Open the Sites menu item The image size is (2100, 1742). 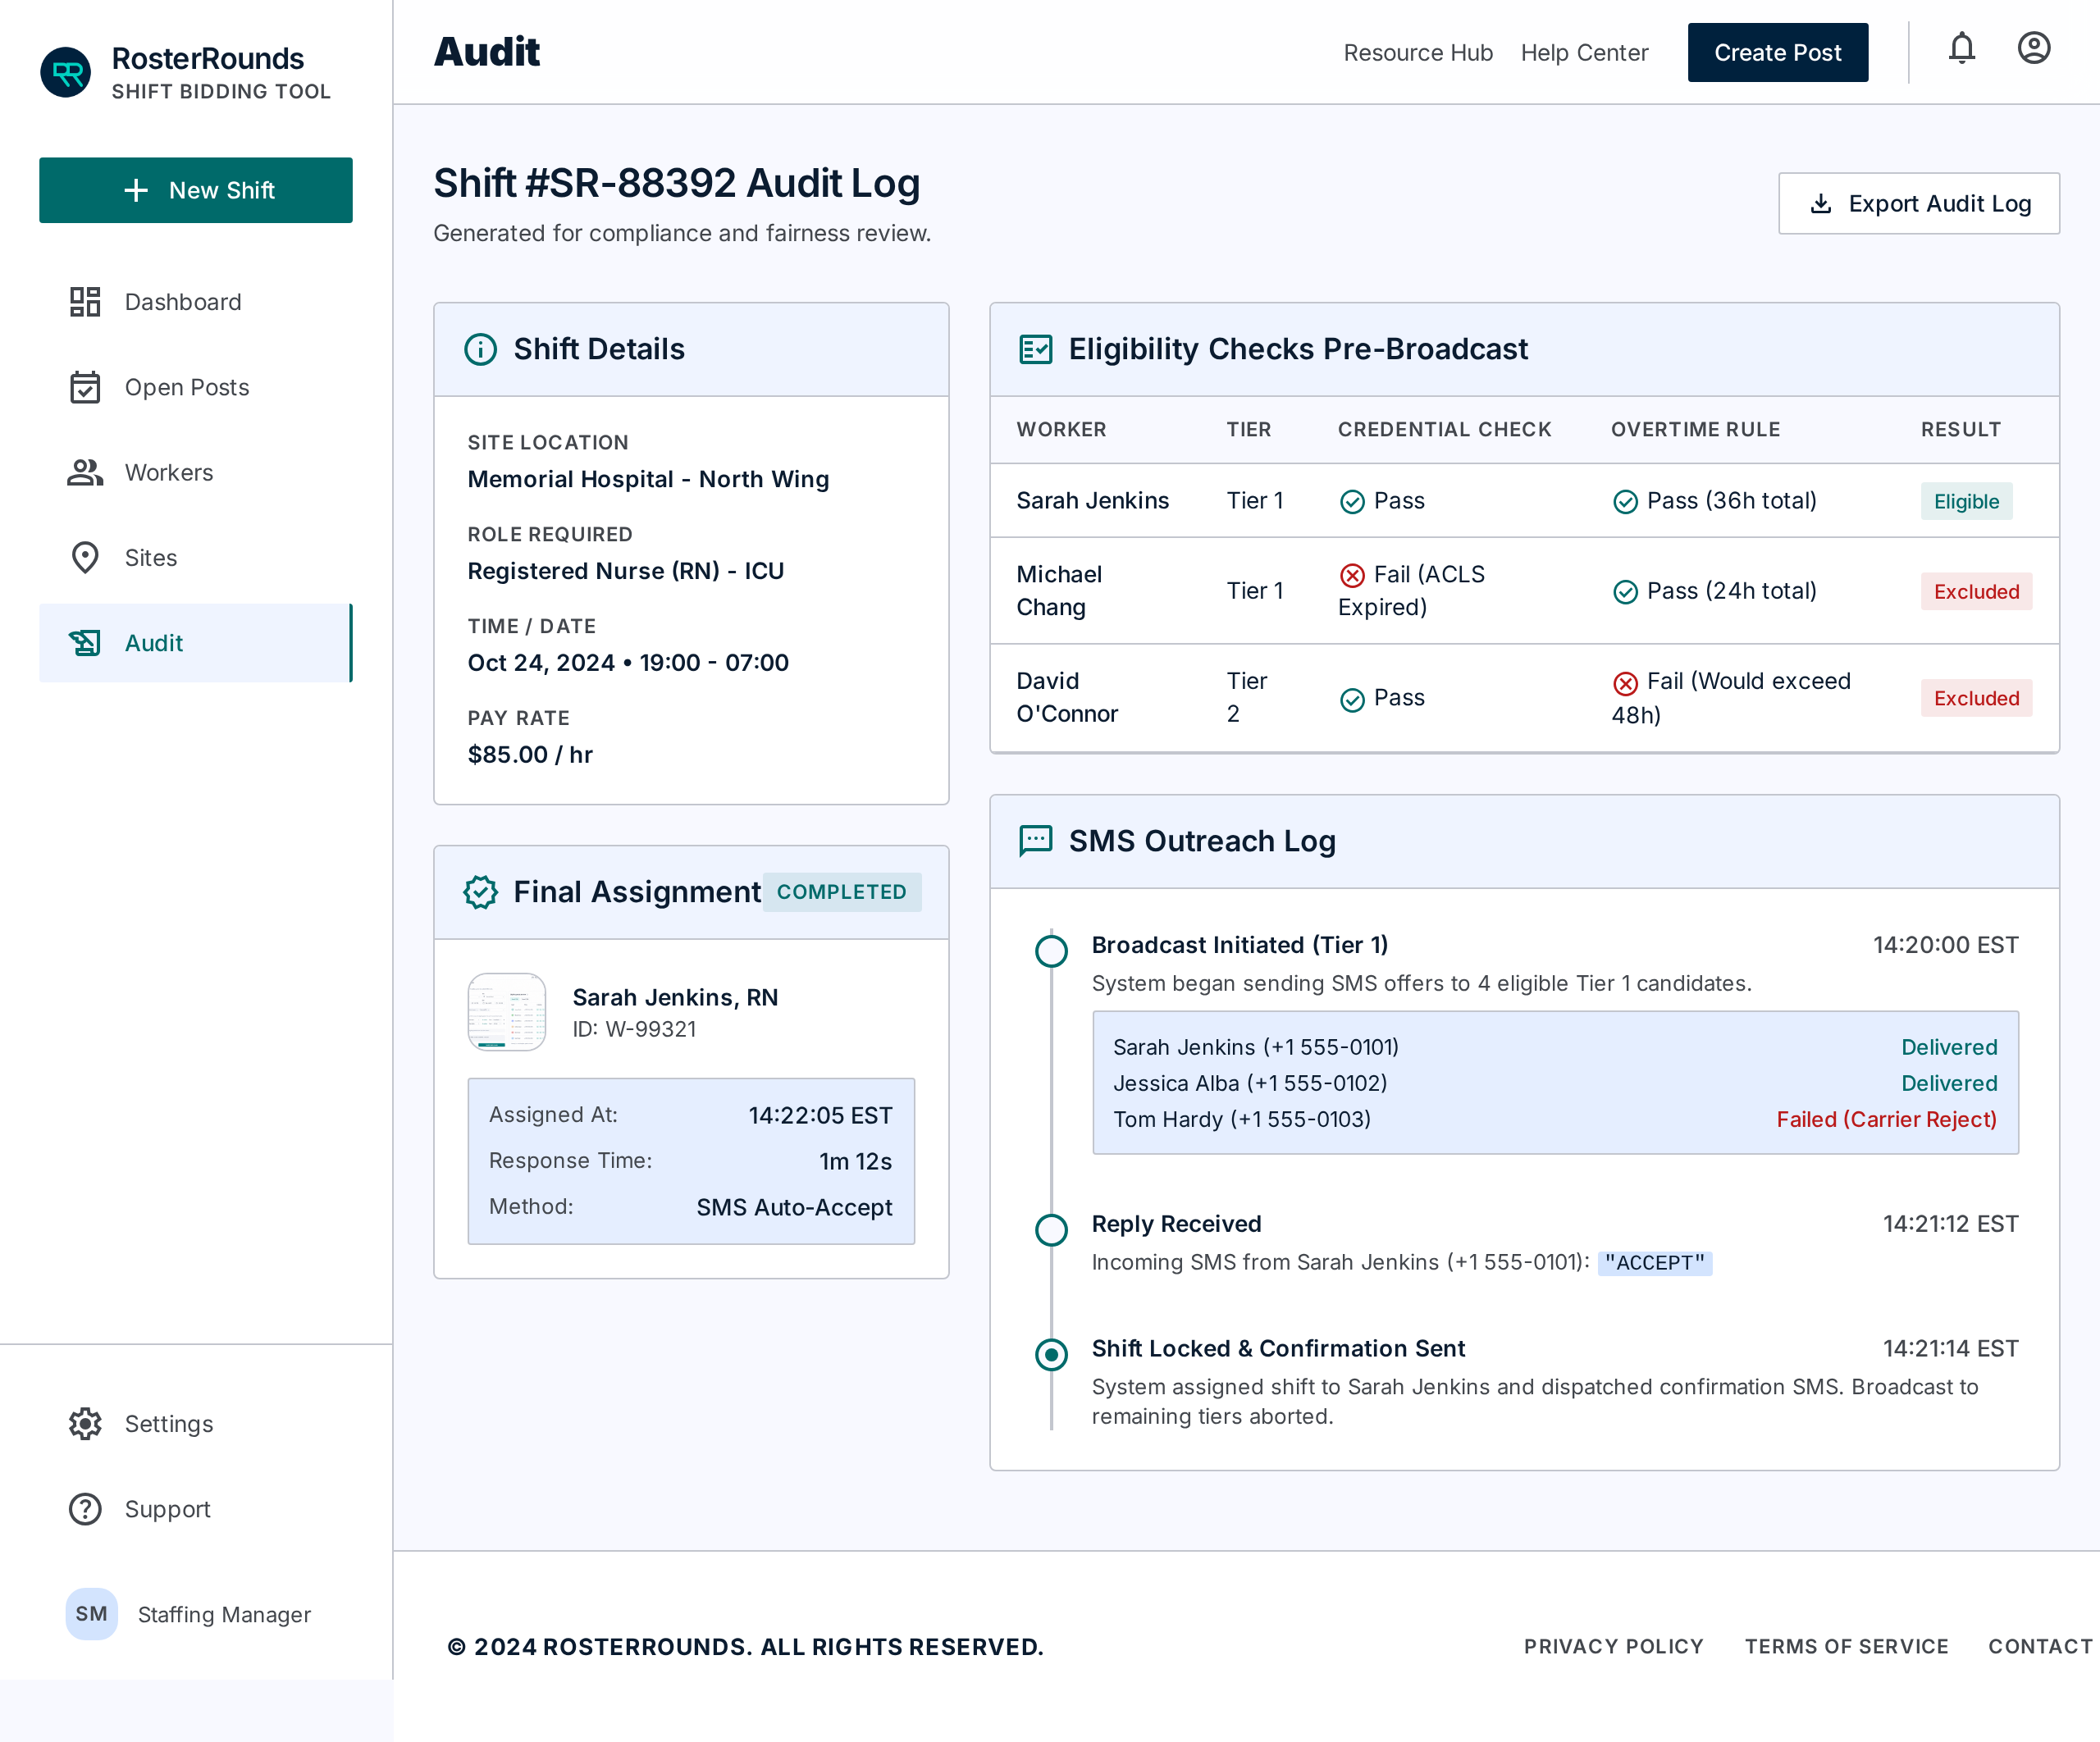point(196,557)
